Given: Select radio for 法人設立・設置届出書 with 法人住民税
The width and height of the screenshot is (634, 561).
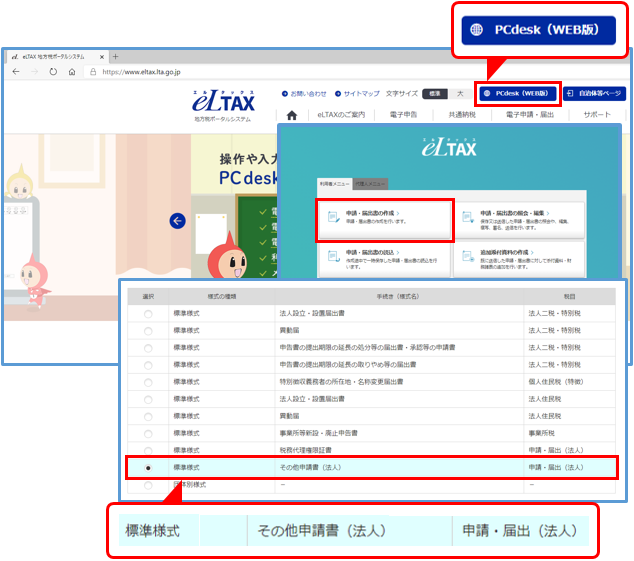Looking at the screenshot, I should (x=148, y=400).
